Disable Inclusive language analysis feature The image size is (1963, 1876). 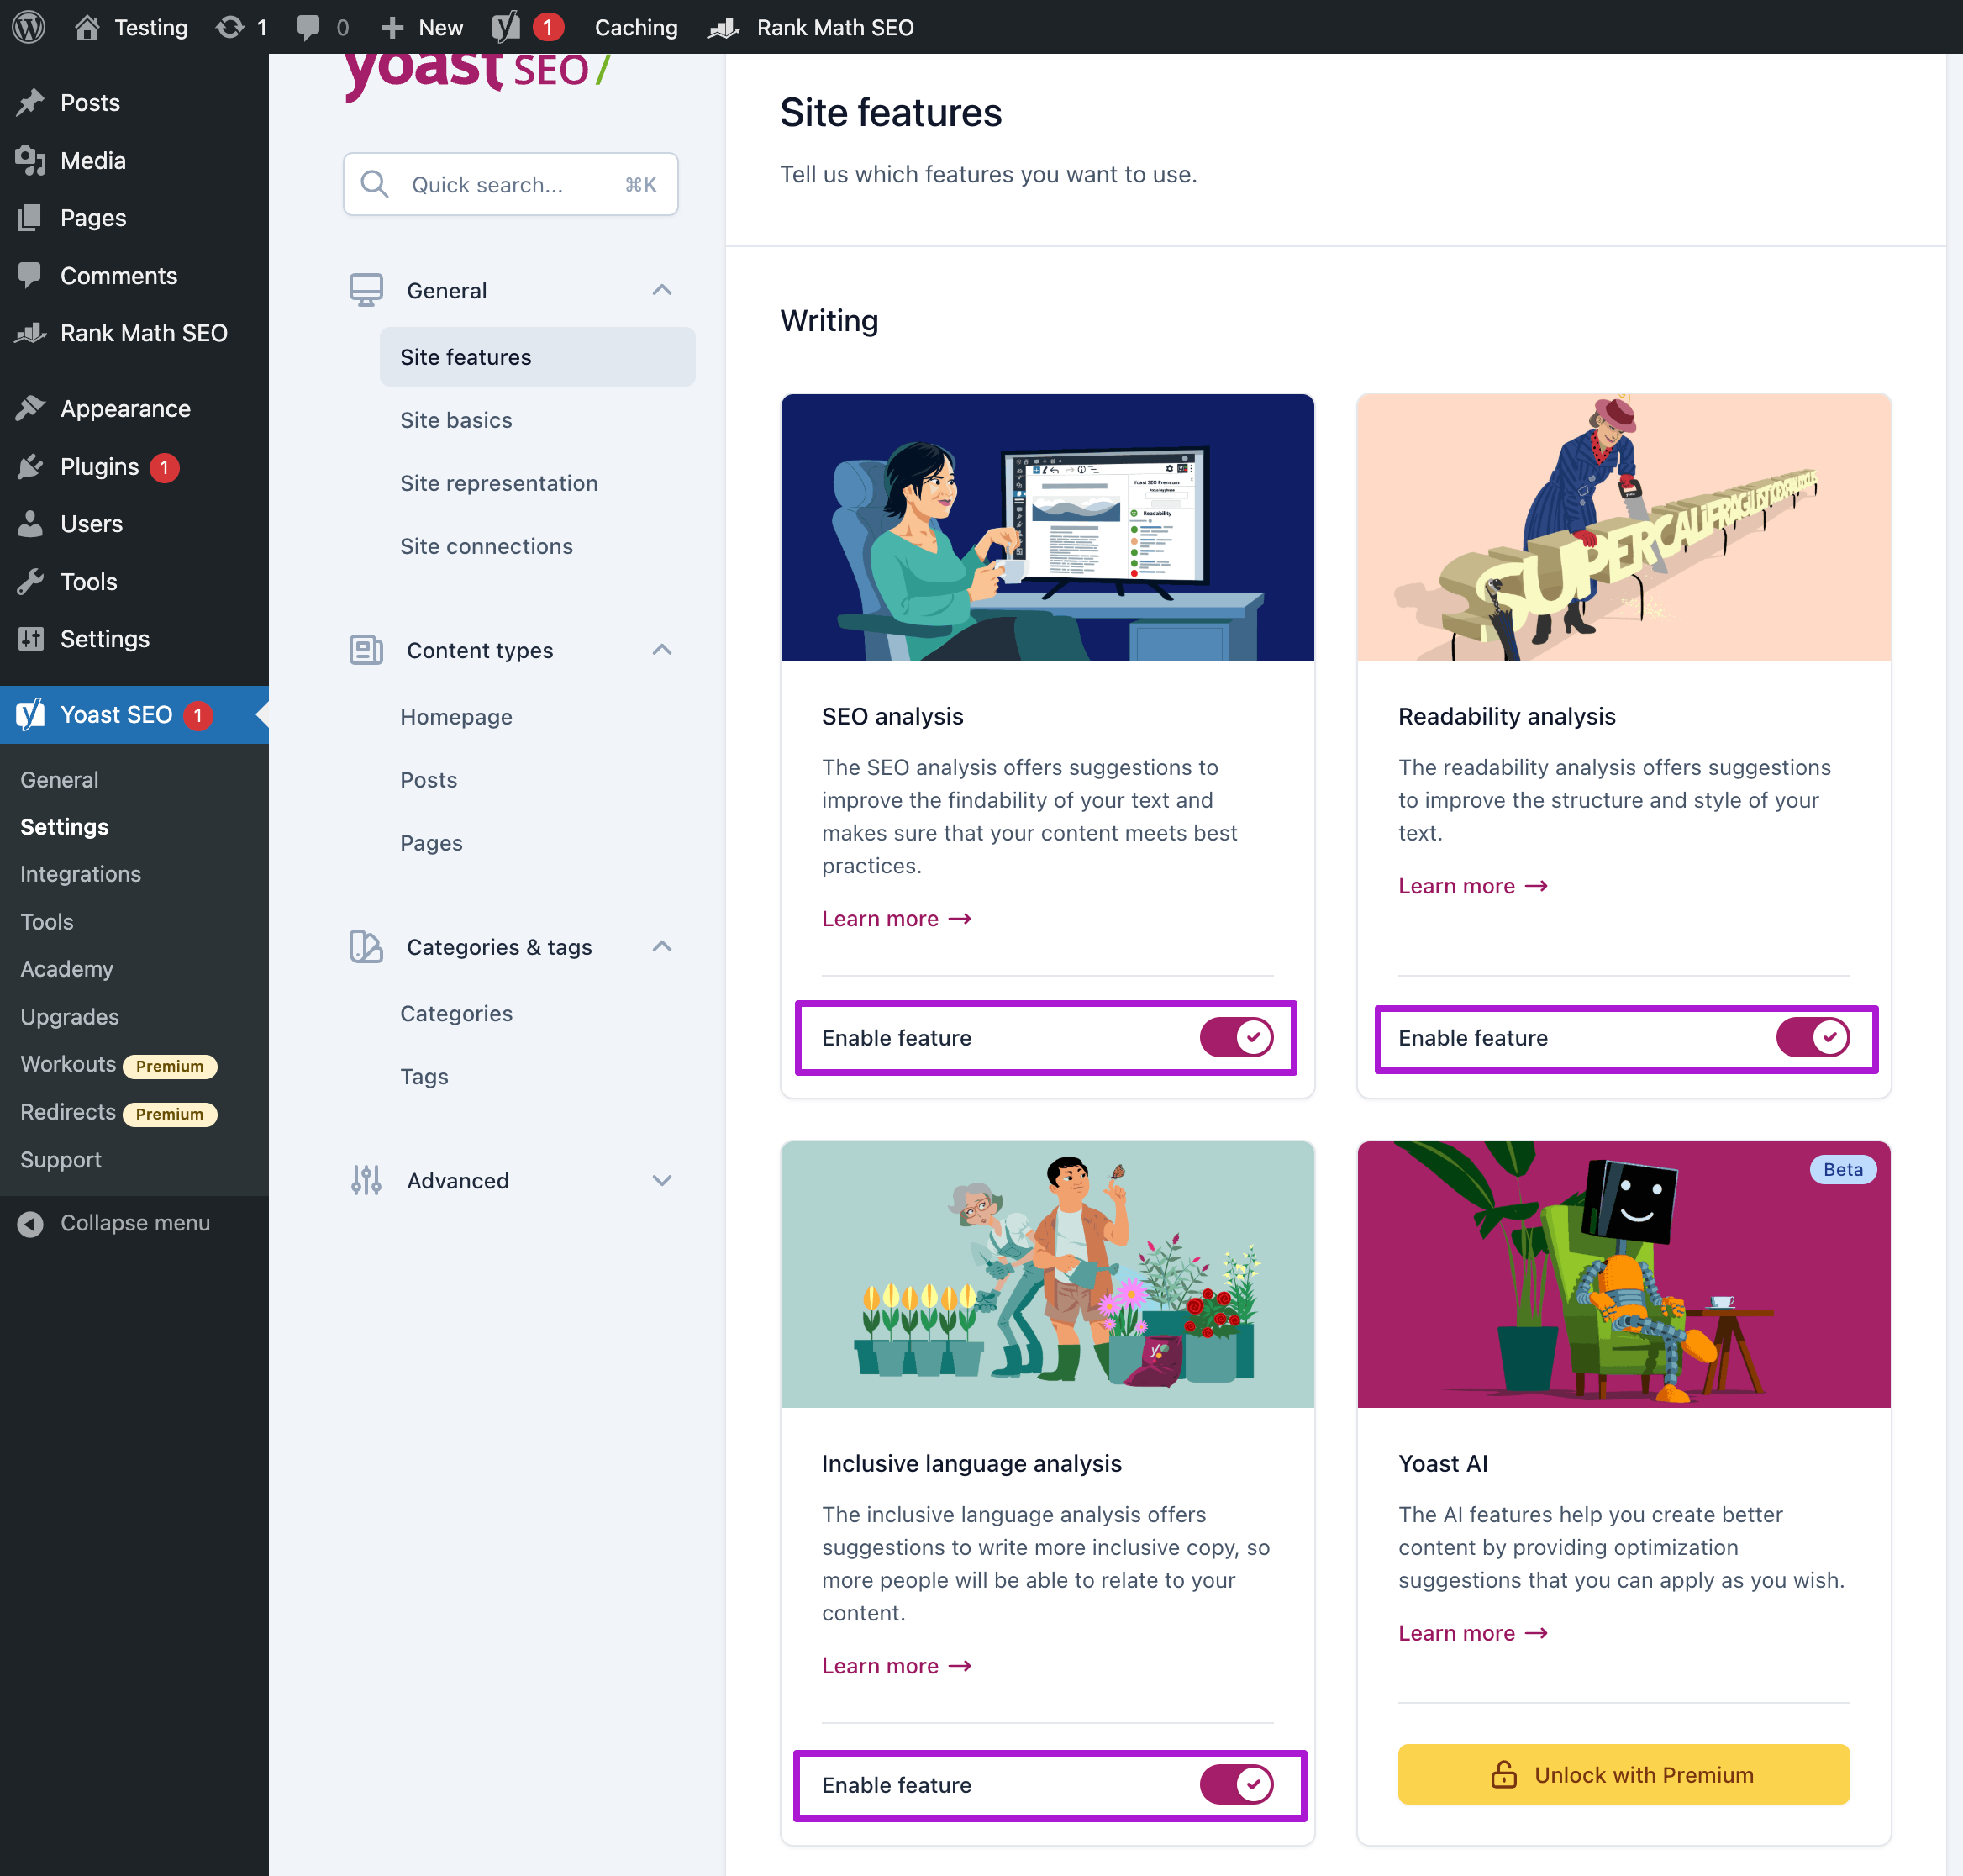pos(1238,1785)
